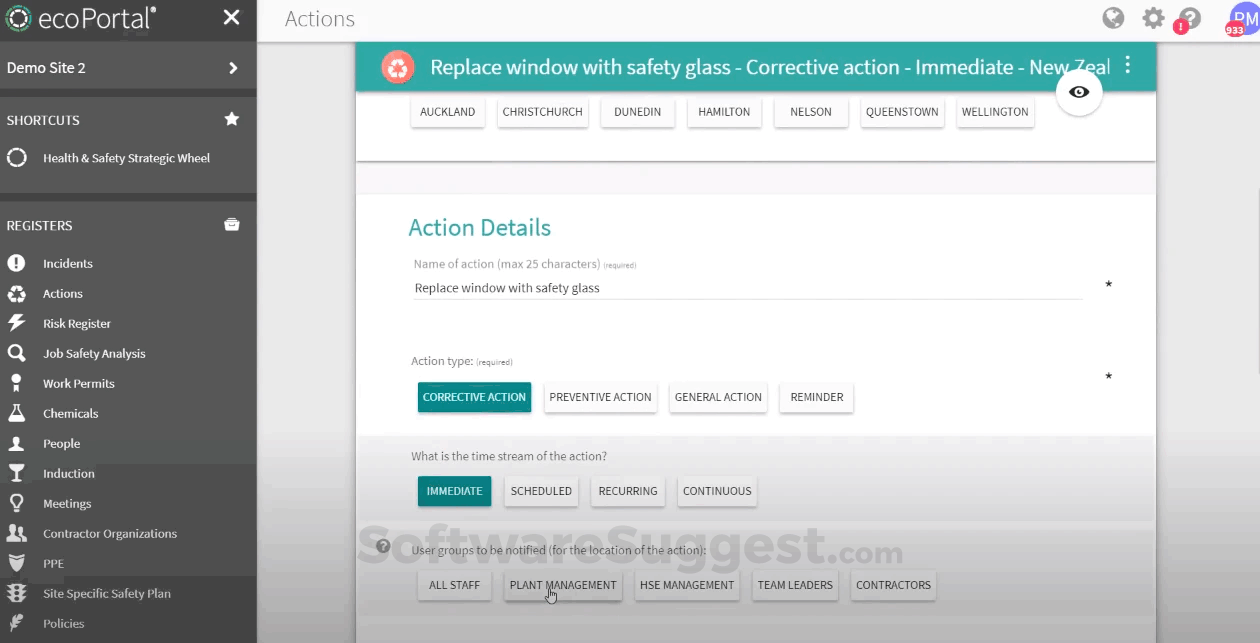This screenshot has height=643, width=1260.
Task: Open the three-dot menu on action header
Action: (1127, 65)
